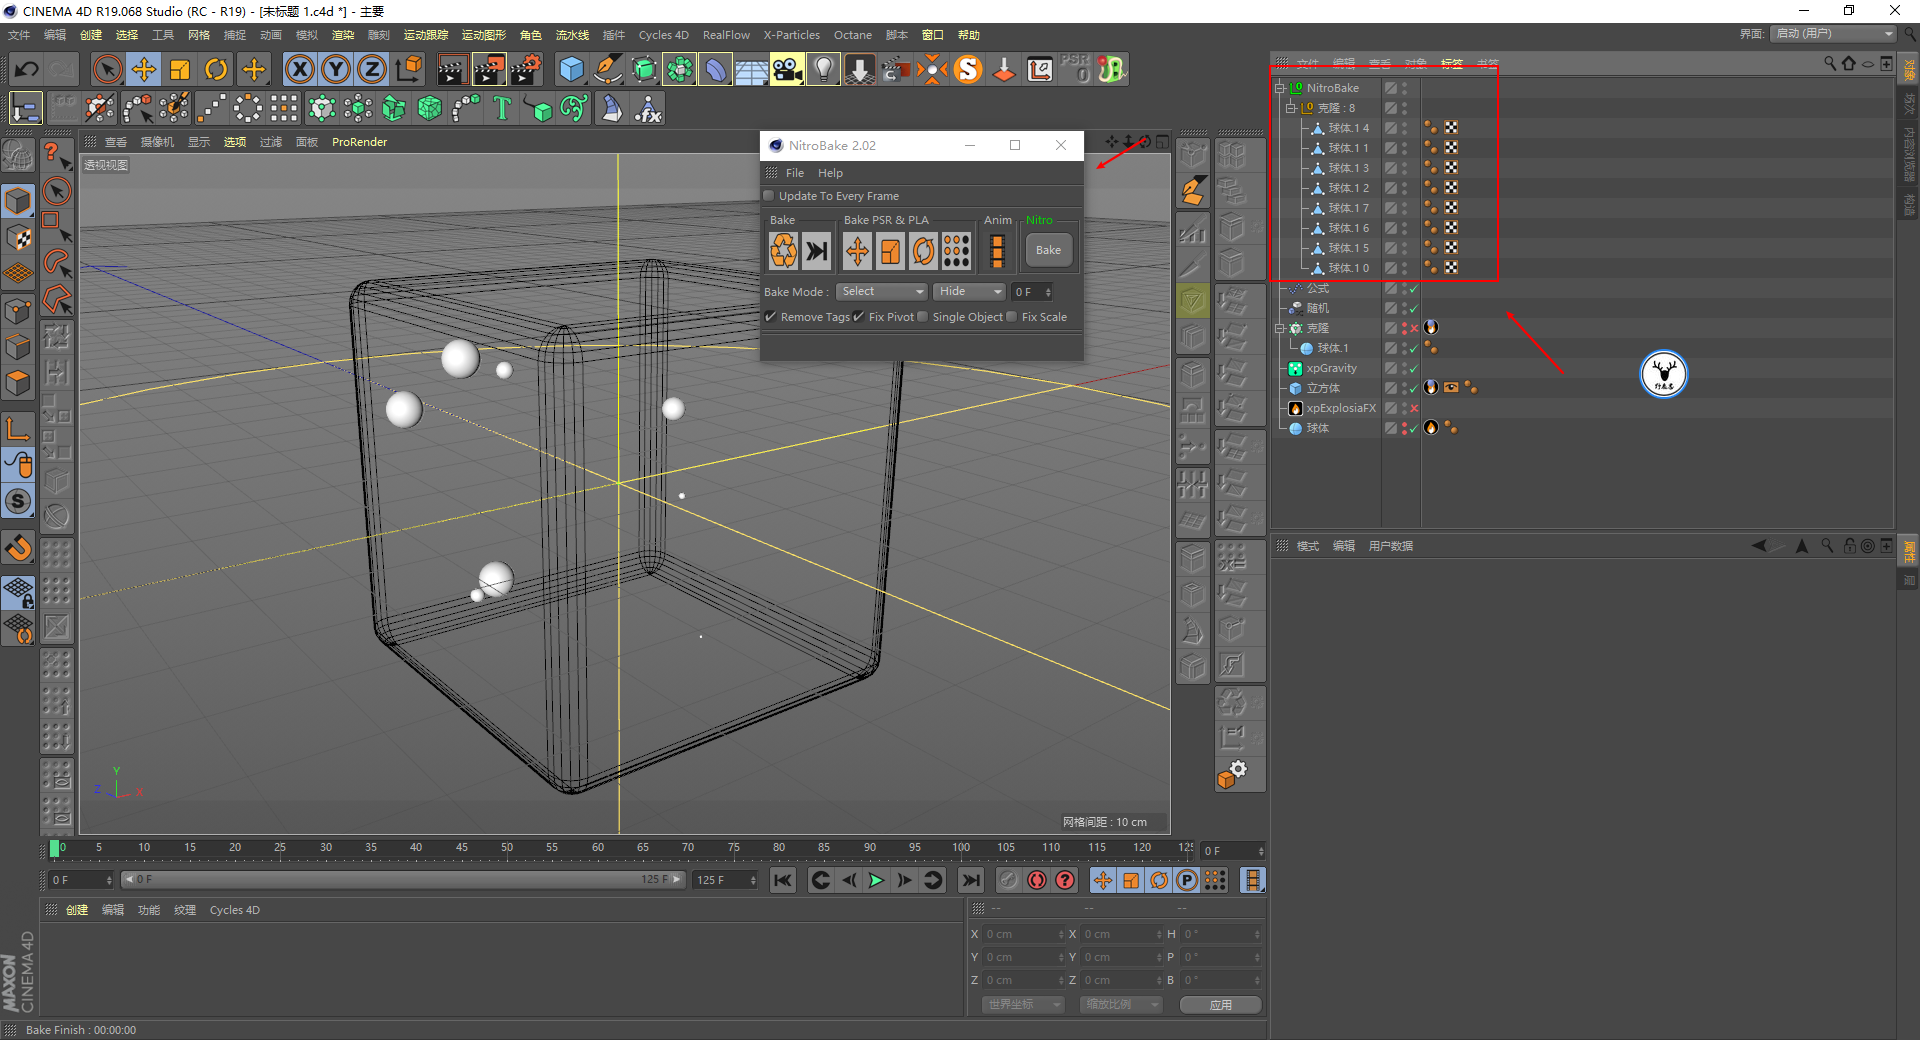
Task: Click the orange S icon in the toolbar
Action: 968,69
